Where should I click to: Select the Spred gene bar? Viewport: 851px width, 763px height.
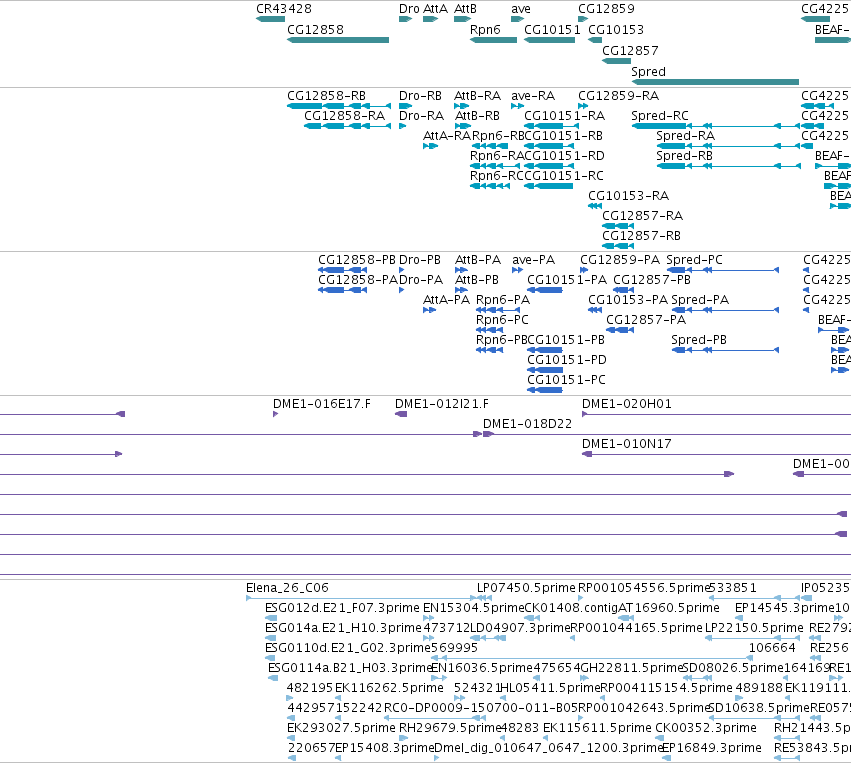(x=715, y=82)
